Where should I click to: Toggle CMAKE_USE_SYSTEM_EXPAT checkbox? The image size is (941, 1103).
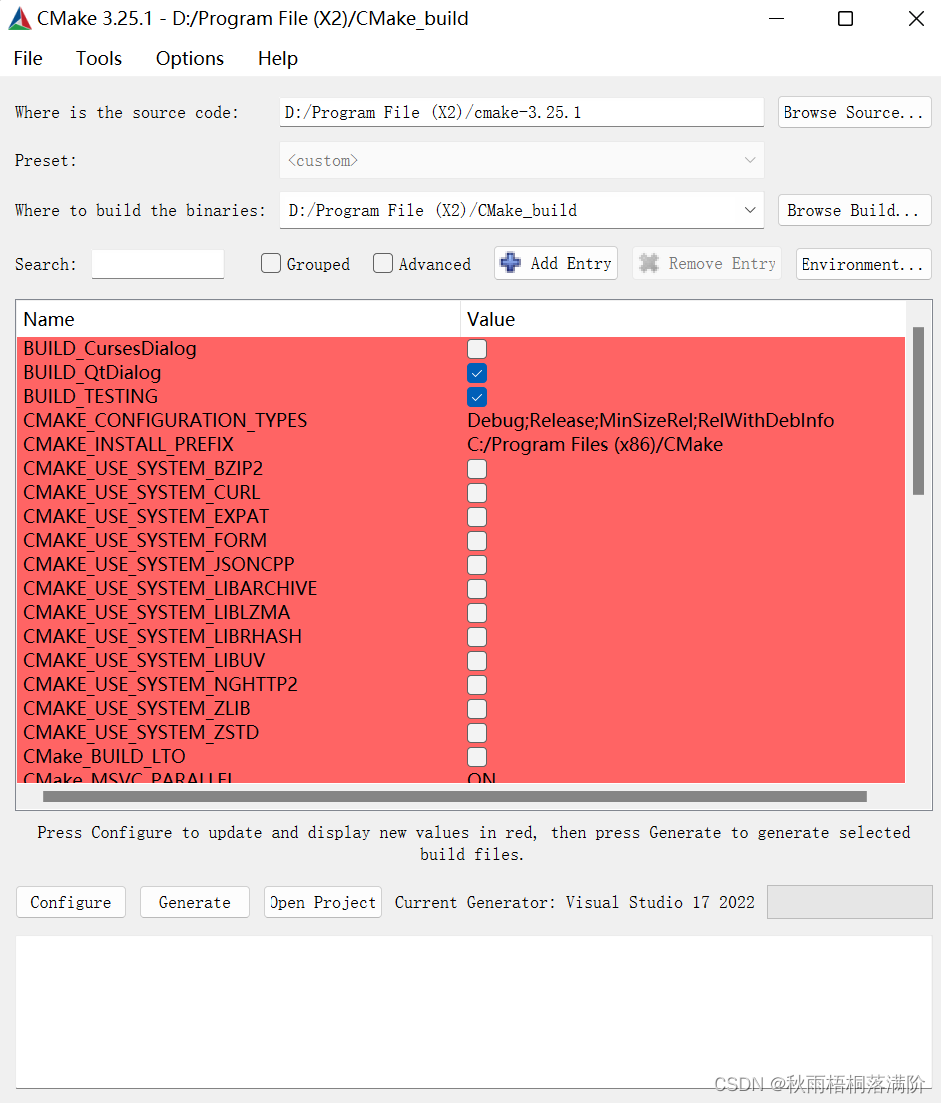[477, 517]
